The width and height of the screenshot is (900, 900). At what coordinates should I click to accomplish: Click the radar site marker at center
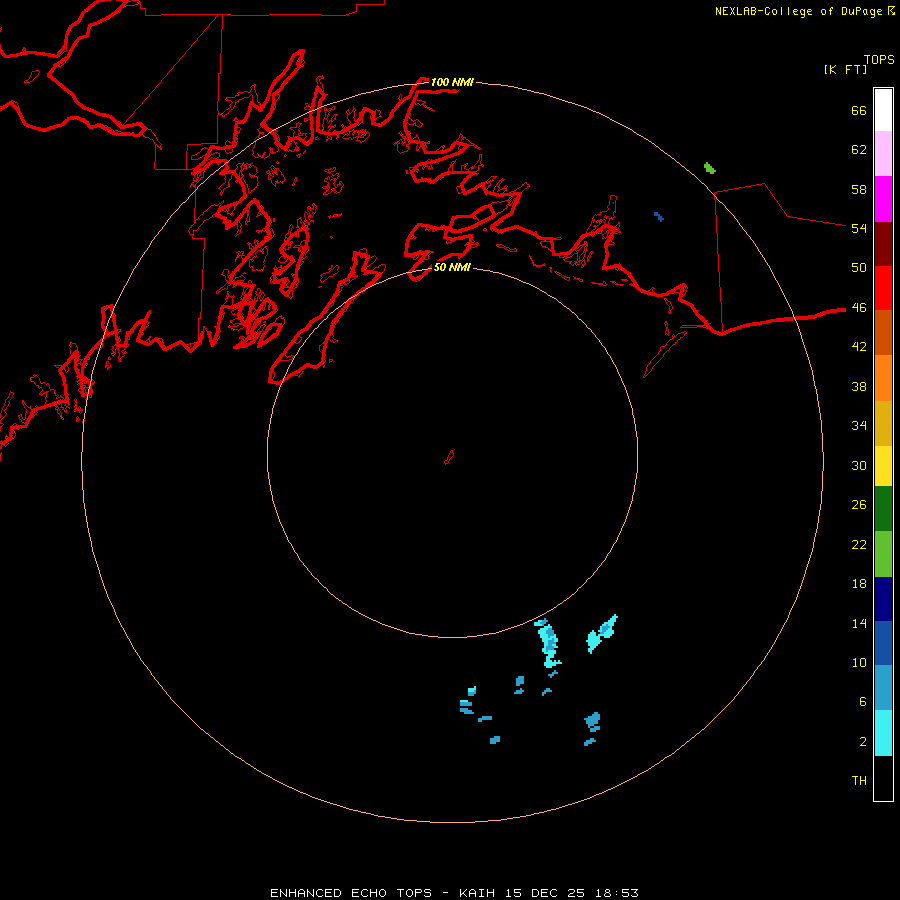[x=449, y=457]
